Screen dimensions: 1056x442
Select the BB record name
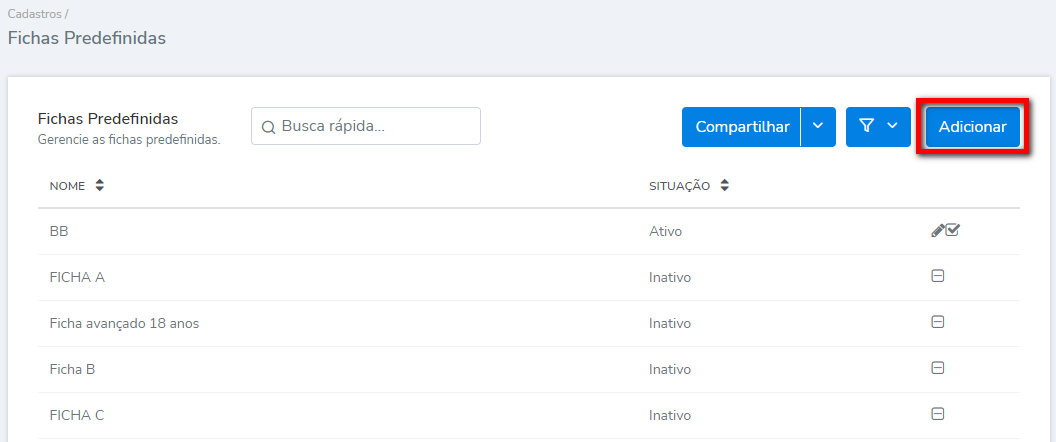[x=59, y=231]
